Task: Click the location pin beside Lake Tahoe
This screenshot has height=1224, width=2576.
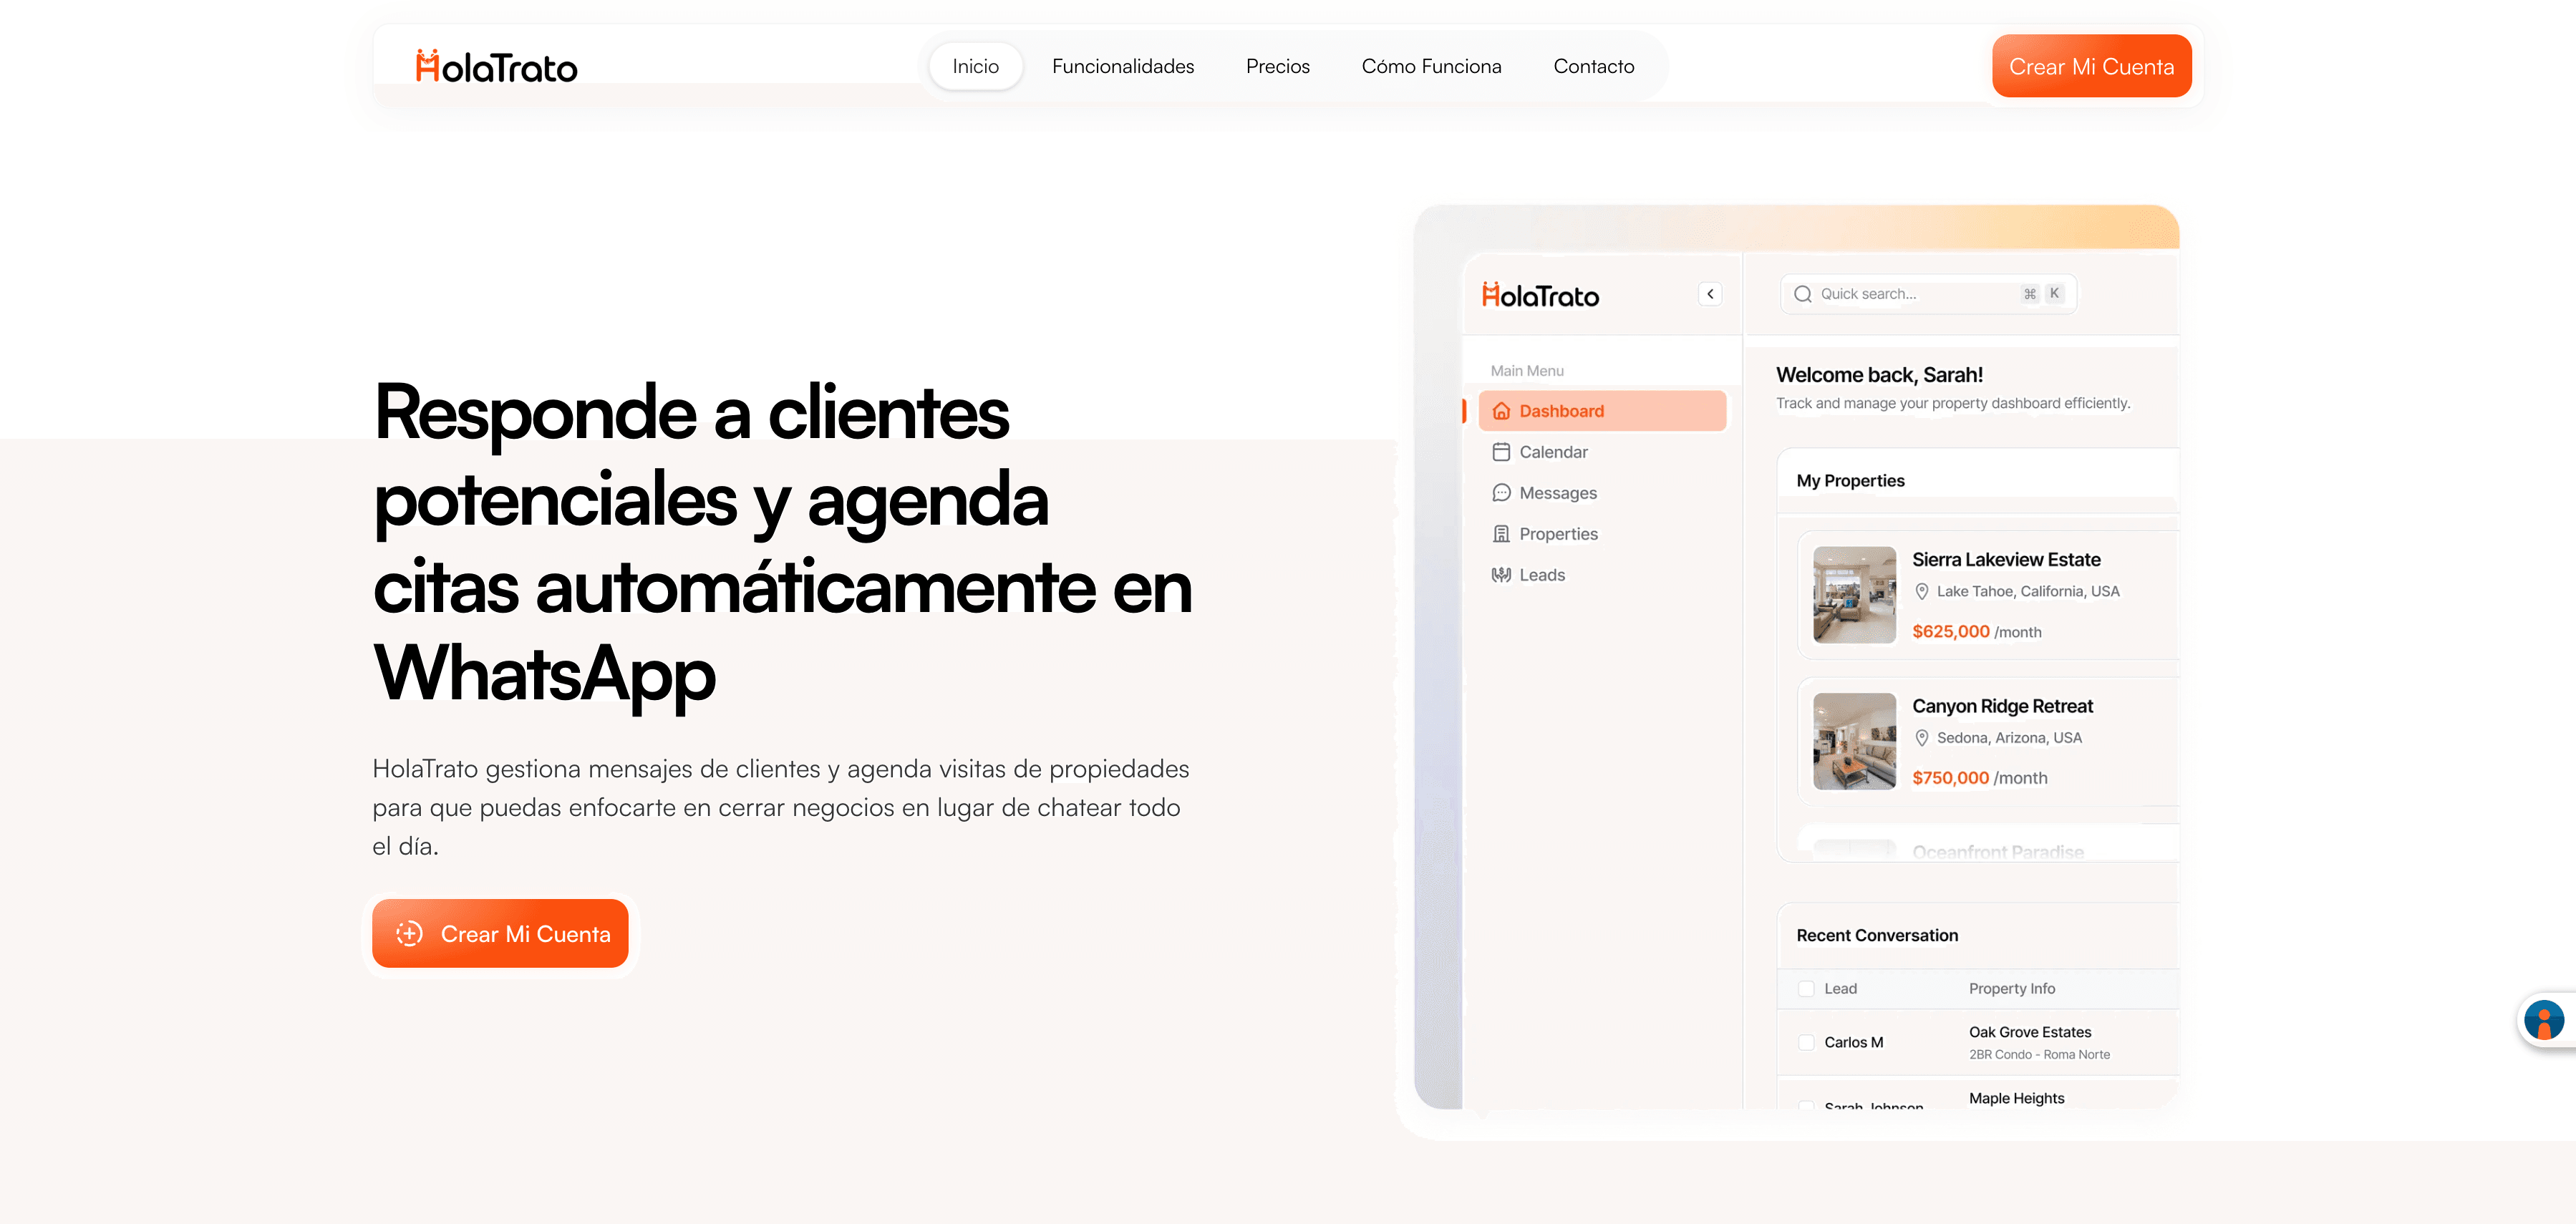Action: coord(1921,591)
